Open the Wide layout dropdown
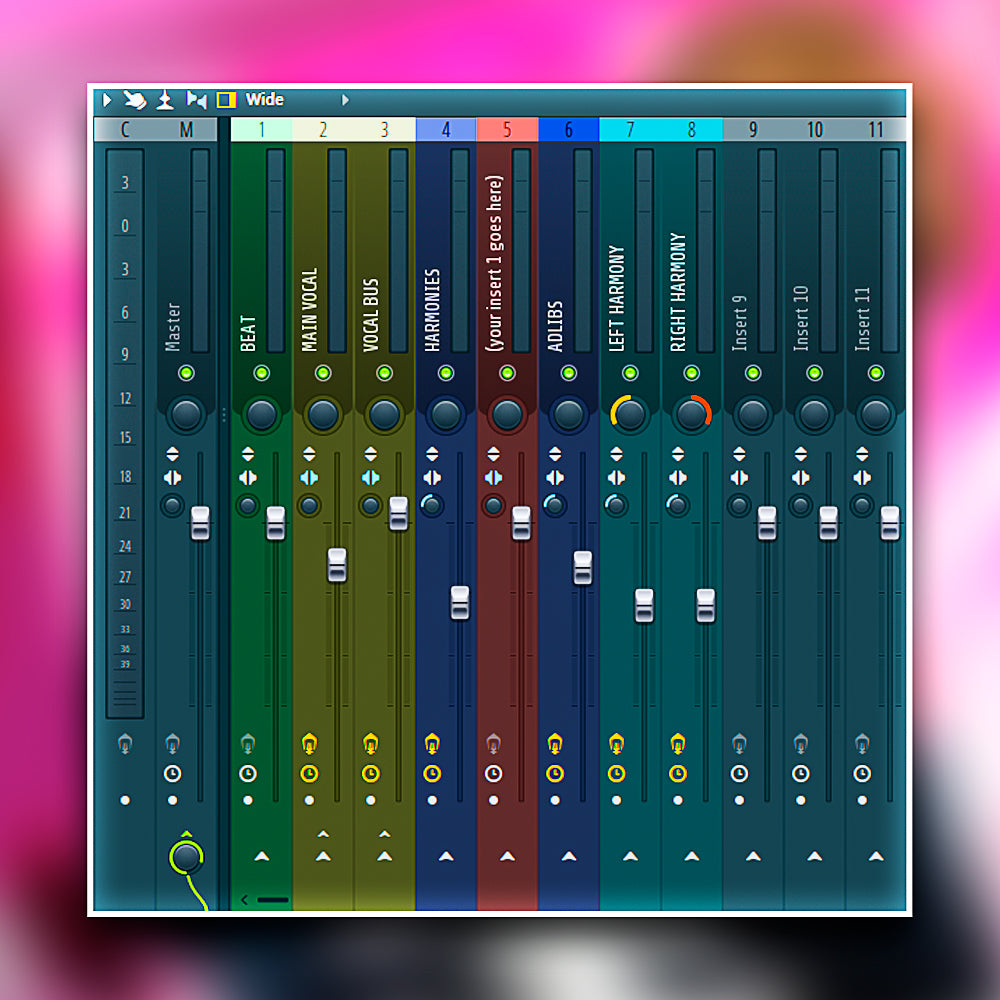 pos(265,99)
